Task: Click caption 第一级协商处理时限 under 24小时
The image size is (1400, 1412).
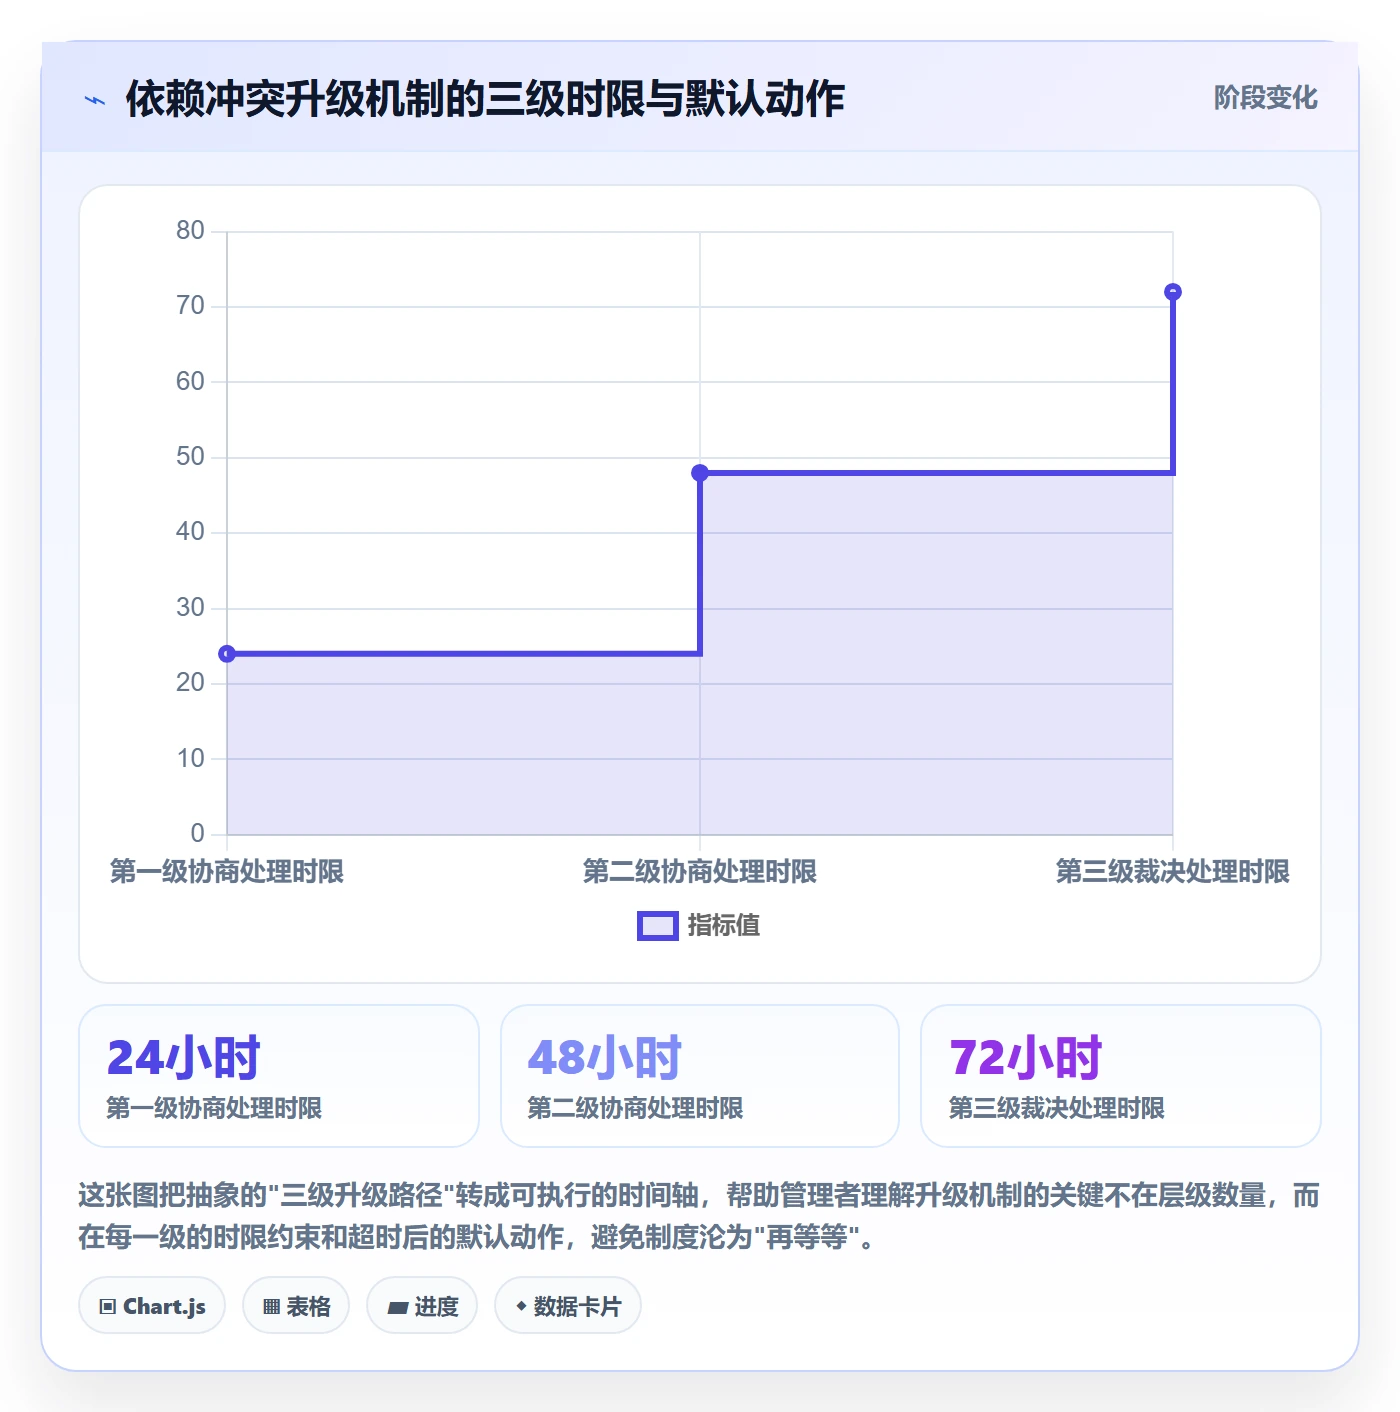Action: [214, 1108]
